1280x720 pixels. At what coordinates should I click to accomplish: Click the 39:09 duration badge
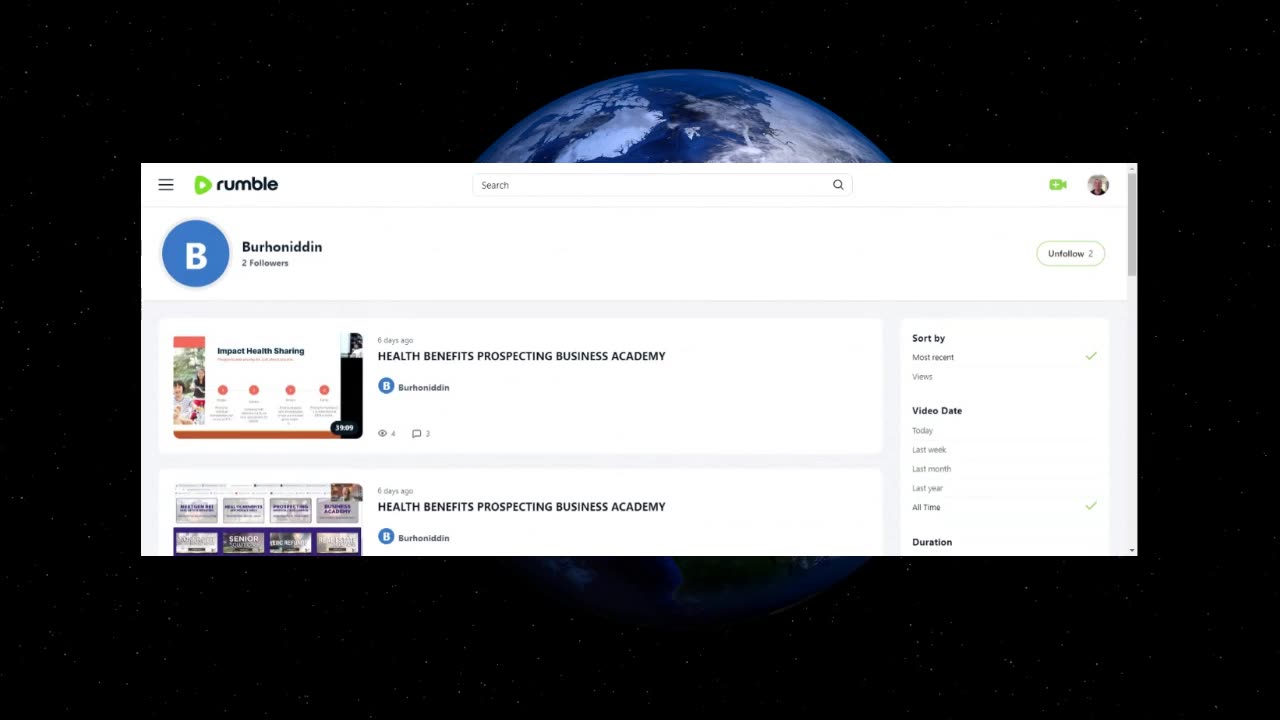coord(344,428)
